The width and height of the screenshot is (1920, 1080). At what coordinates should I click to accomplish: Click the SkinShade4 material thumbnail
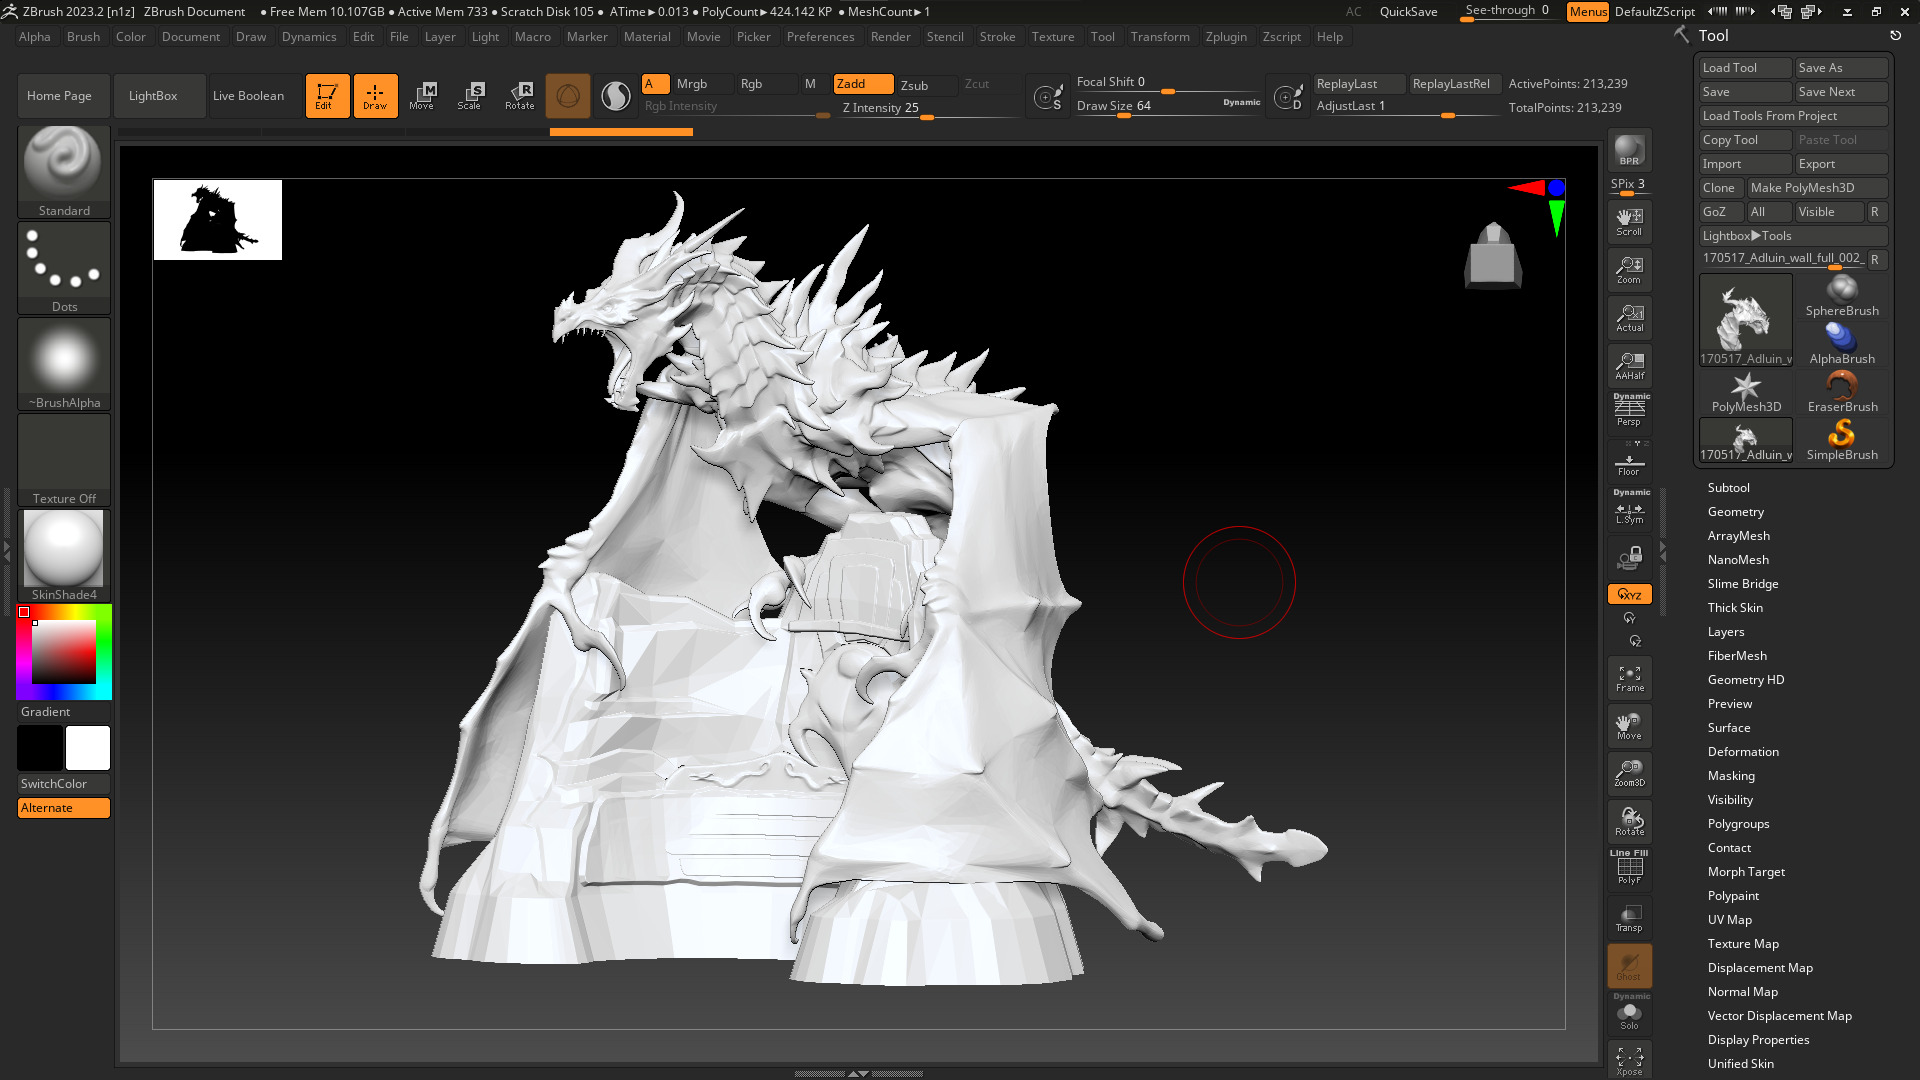click(x=63, y=550)
